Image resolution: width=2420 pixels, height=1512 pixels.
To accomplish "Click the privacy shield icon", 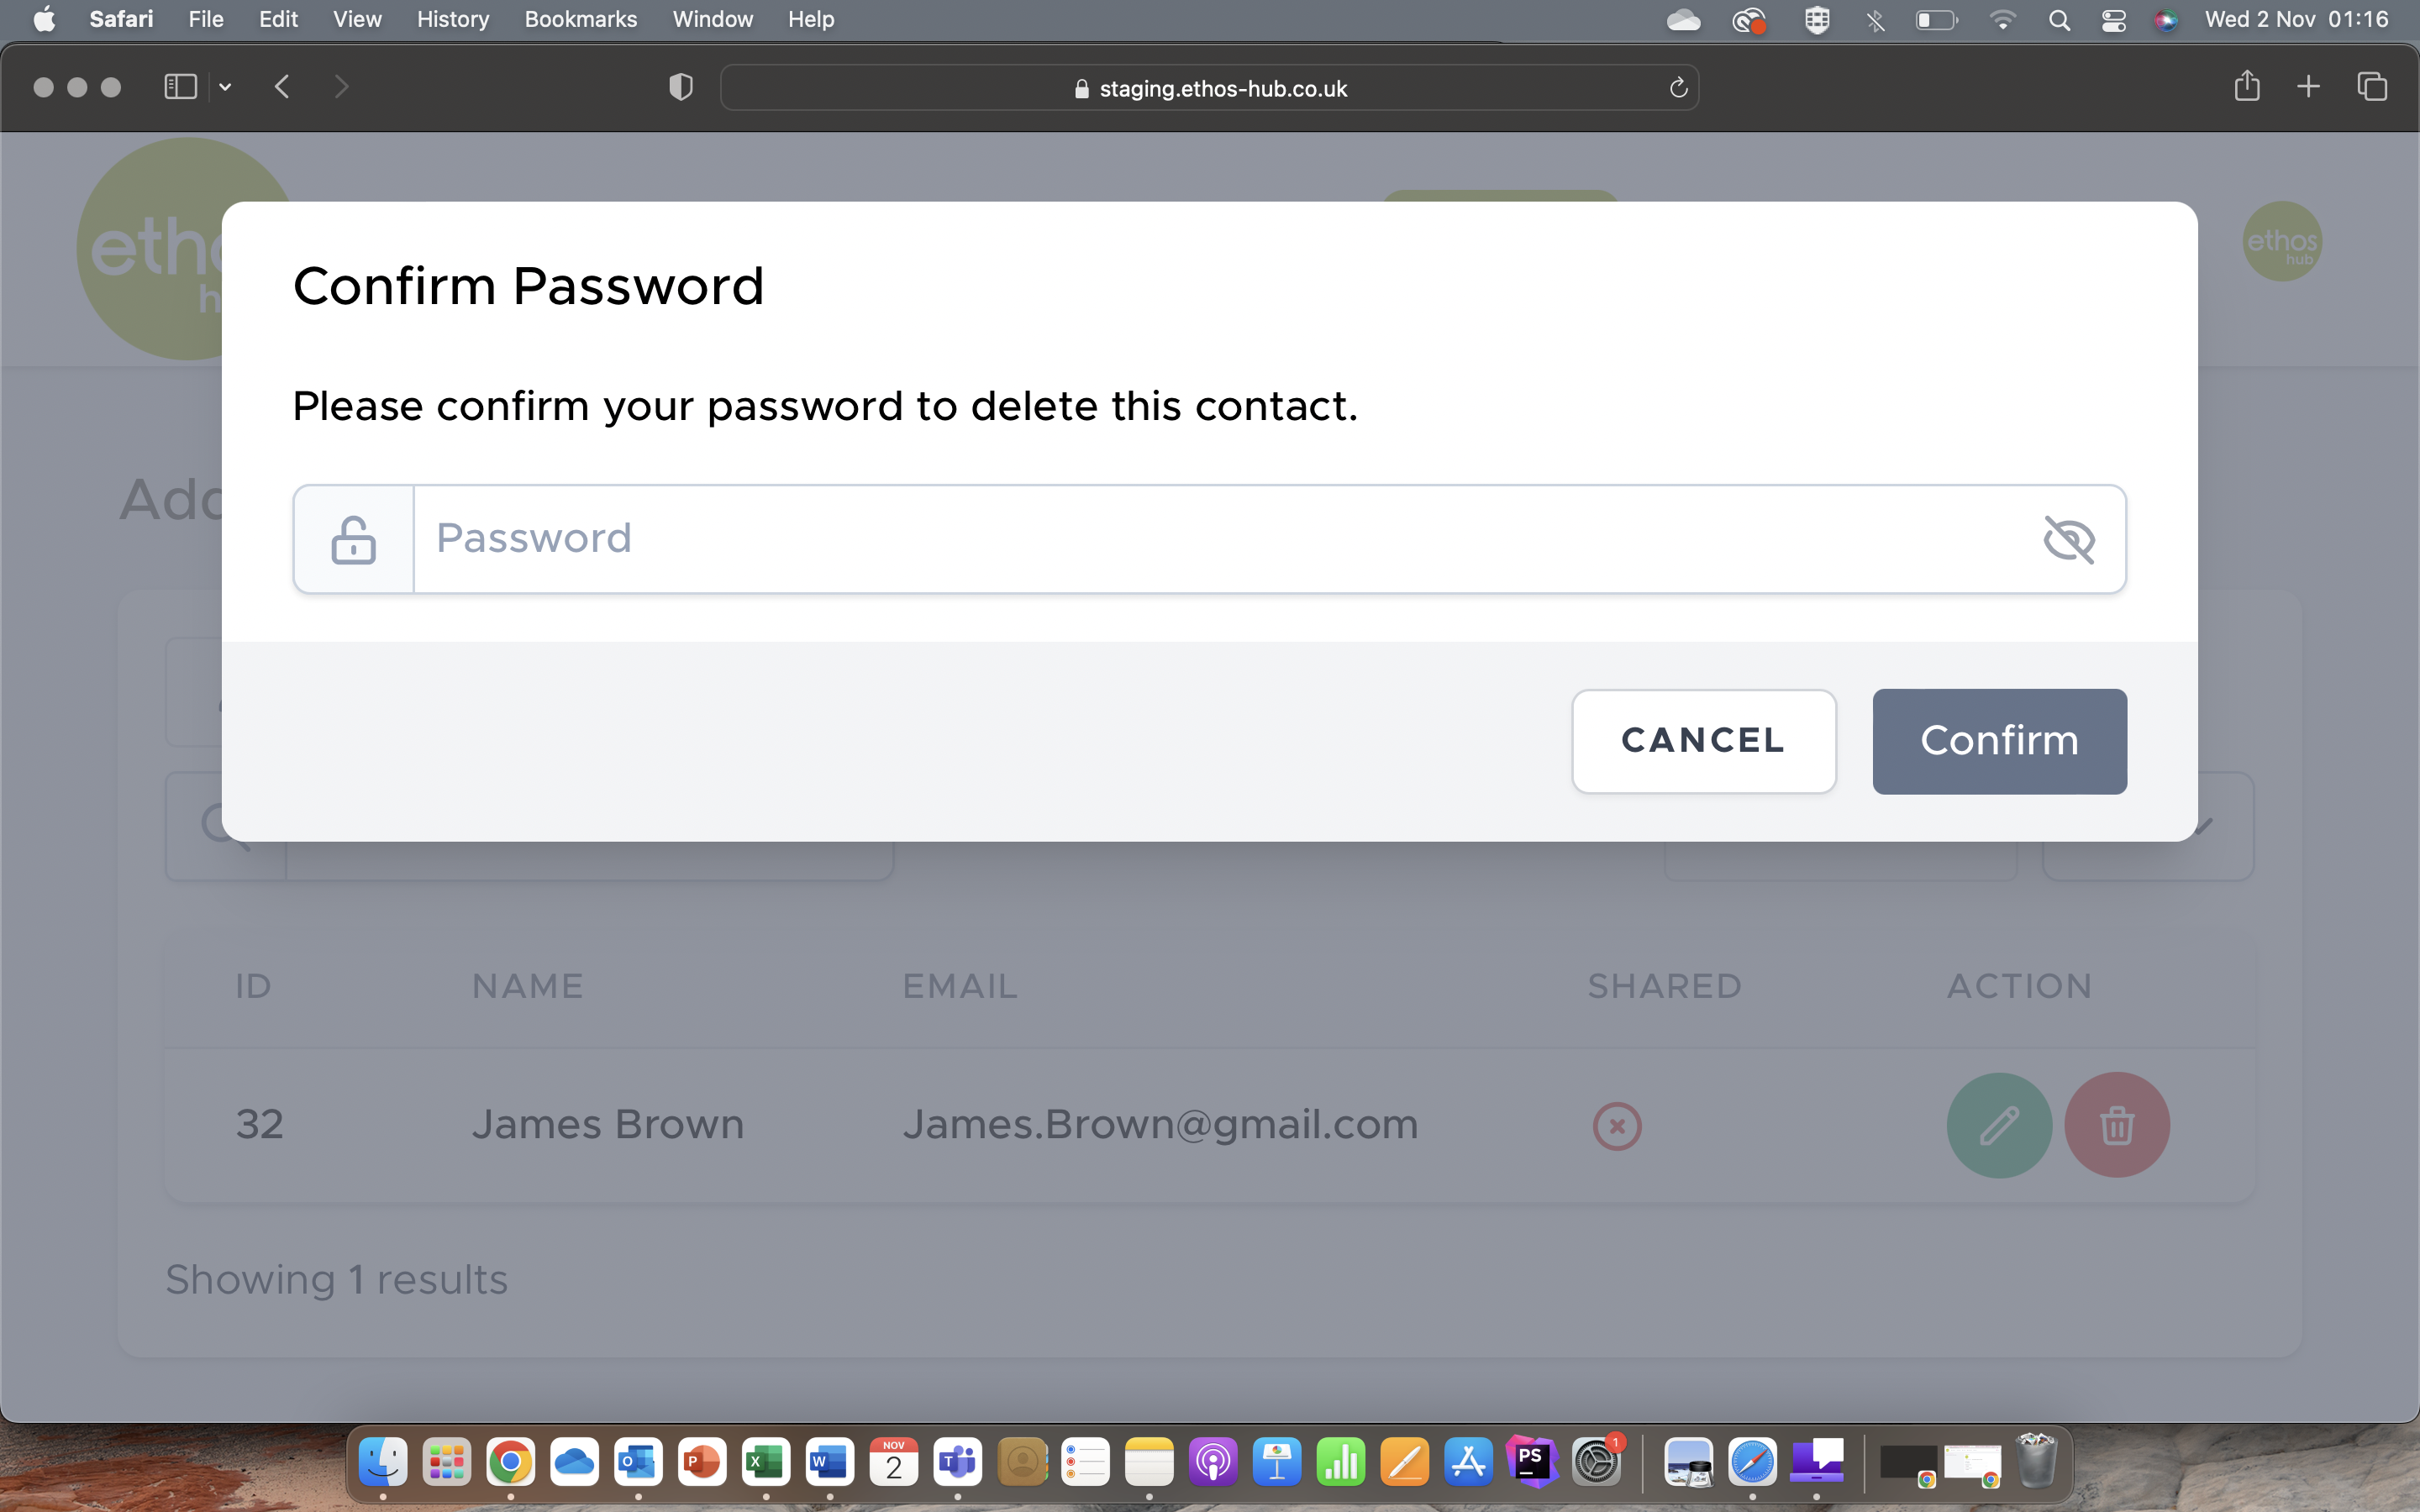I will 680,87.
